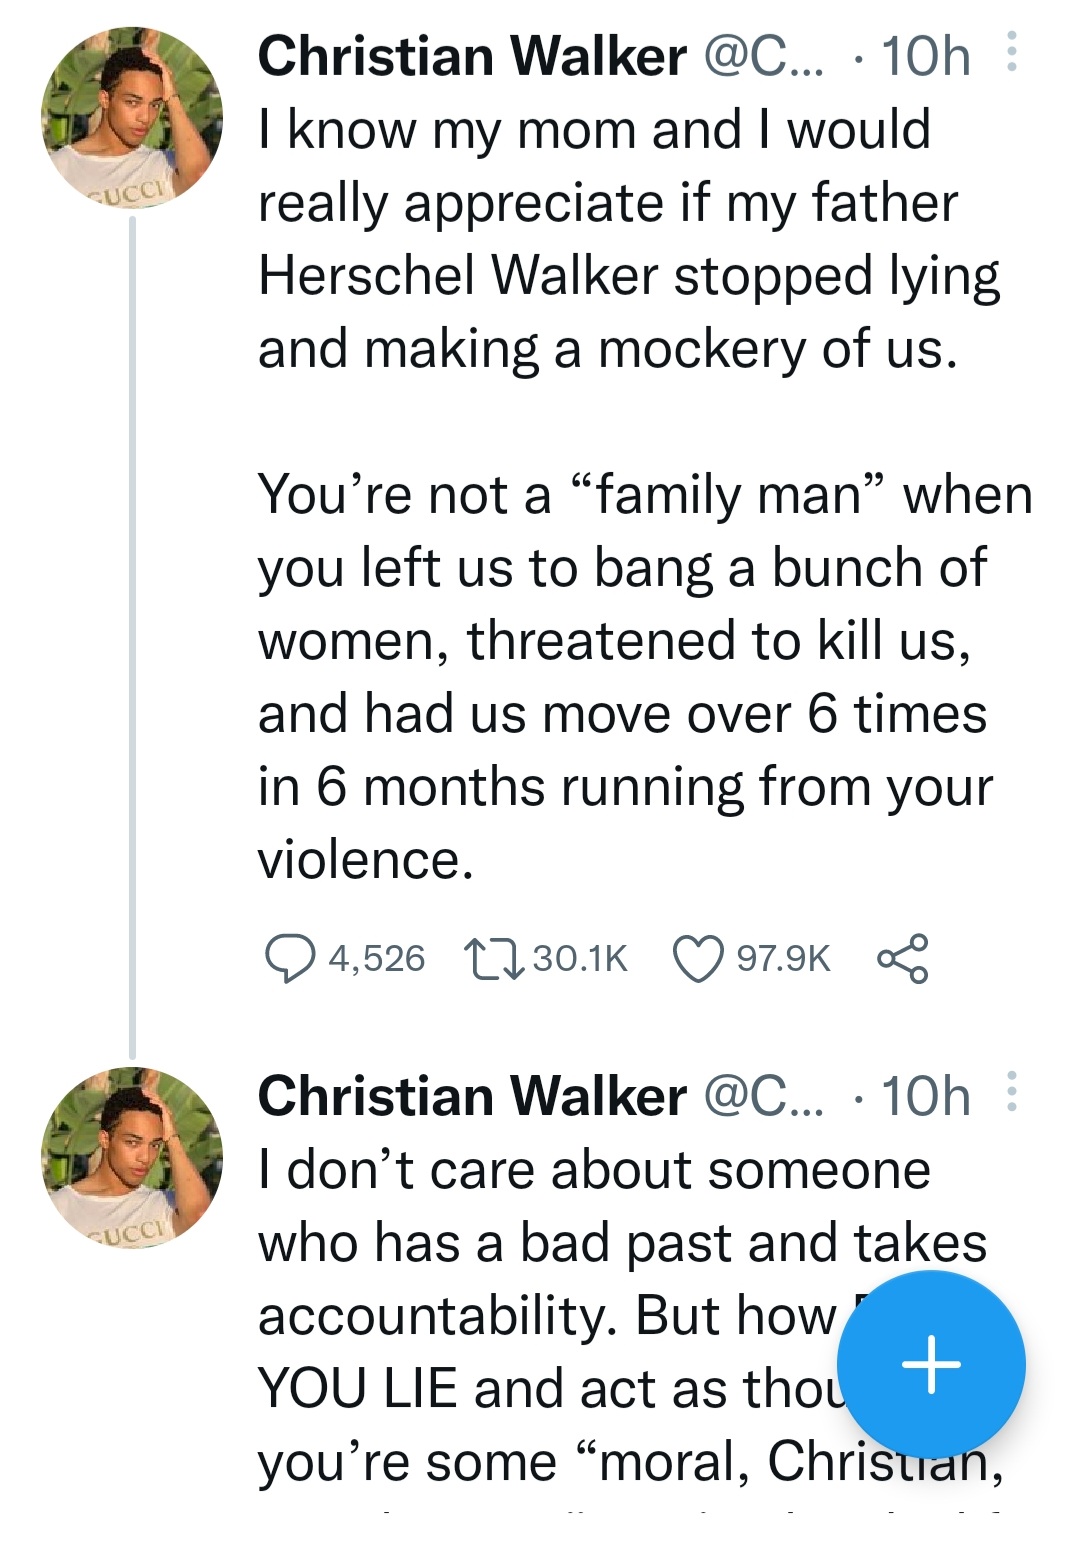View the 97.9K likes count
Screen dimensions: 1080x1549
[783, 958]
